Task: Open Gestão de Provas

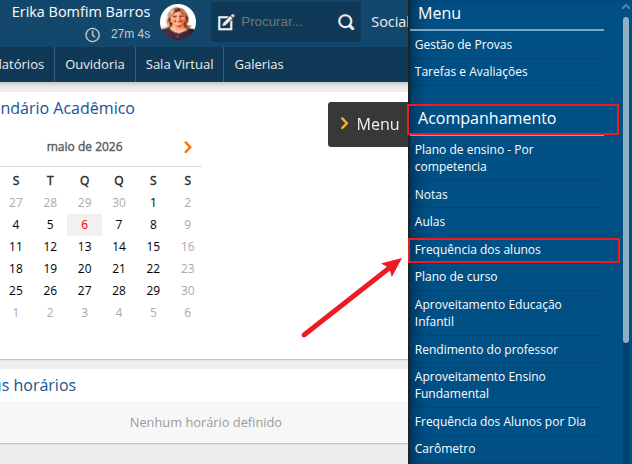Action: point(464,44)
